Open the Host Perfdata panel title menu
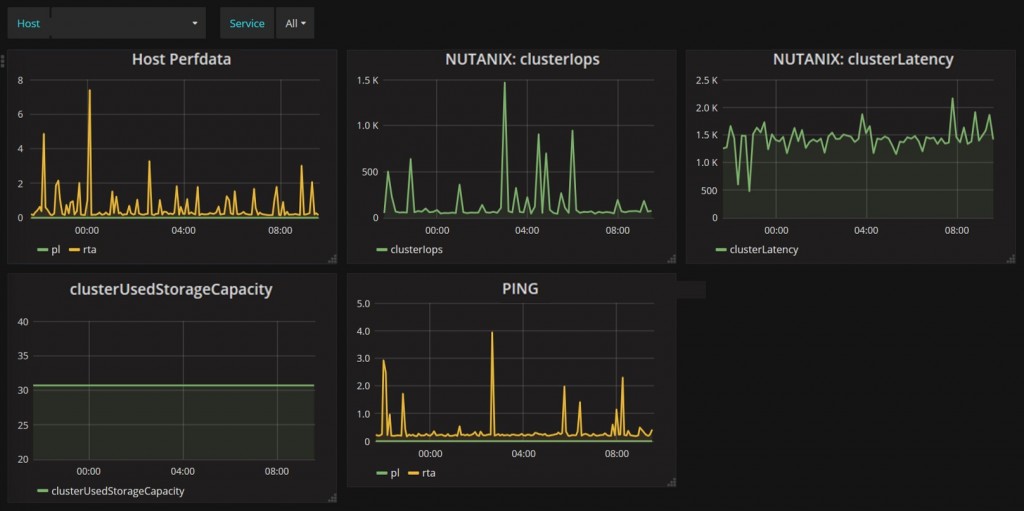1024x511 pixels. [x=182, y=59]
